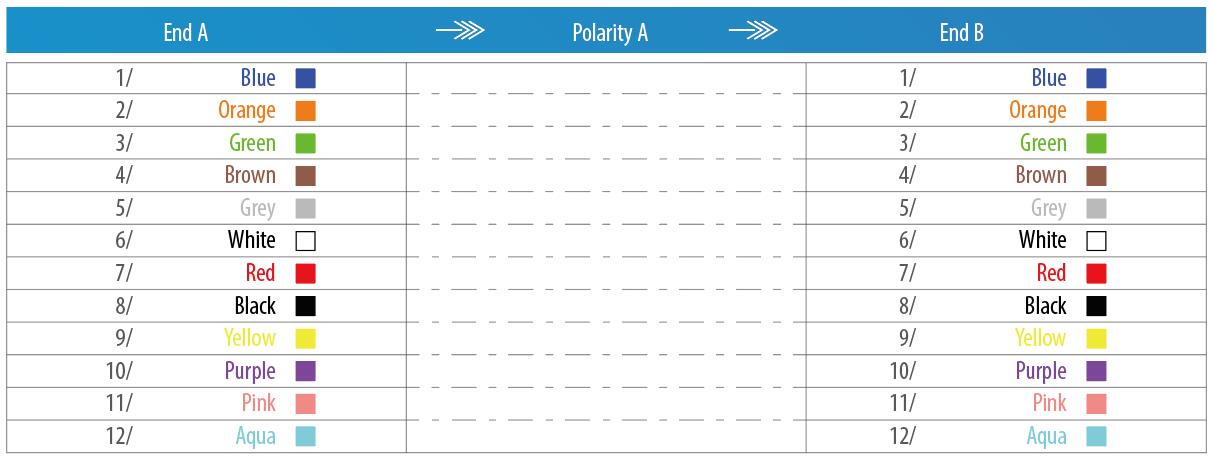Pick the green swatch in End A column

click(x=306, y=143)
